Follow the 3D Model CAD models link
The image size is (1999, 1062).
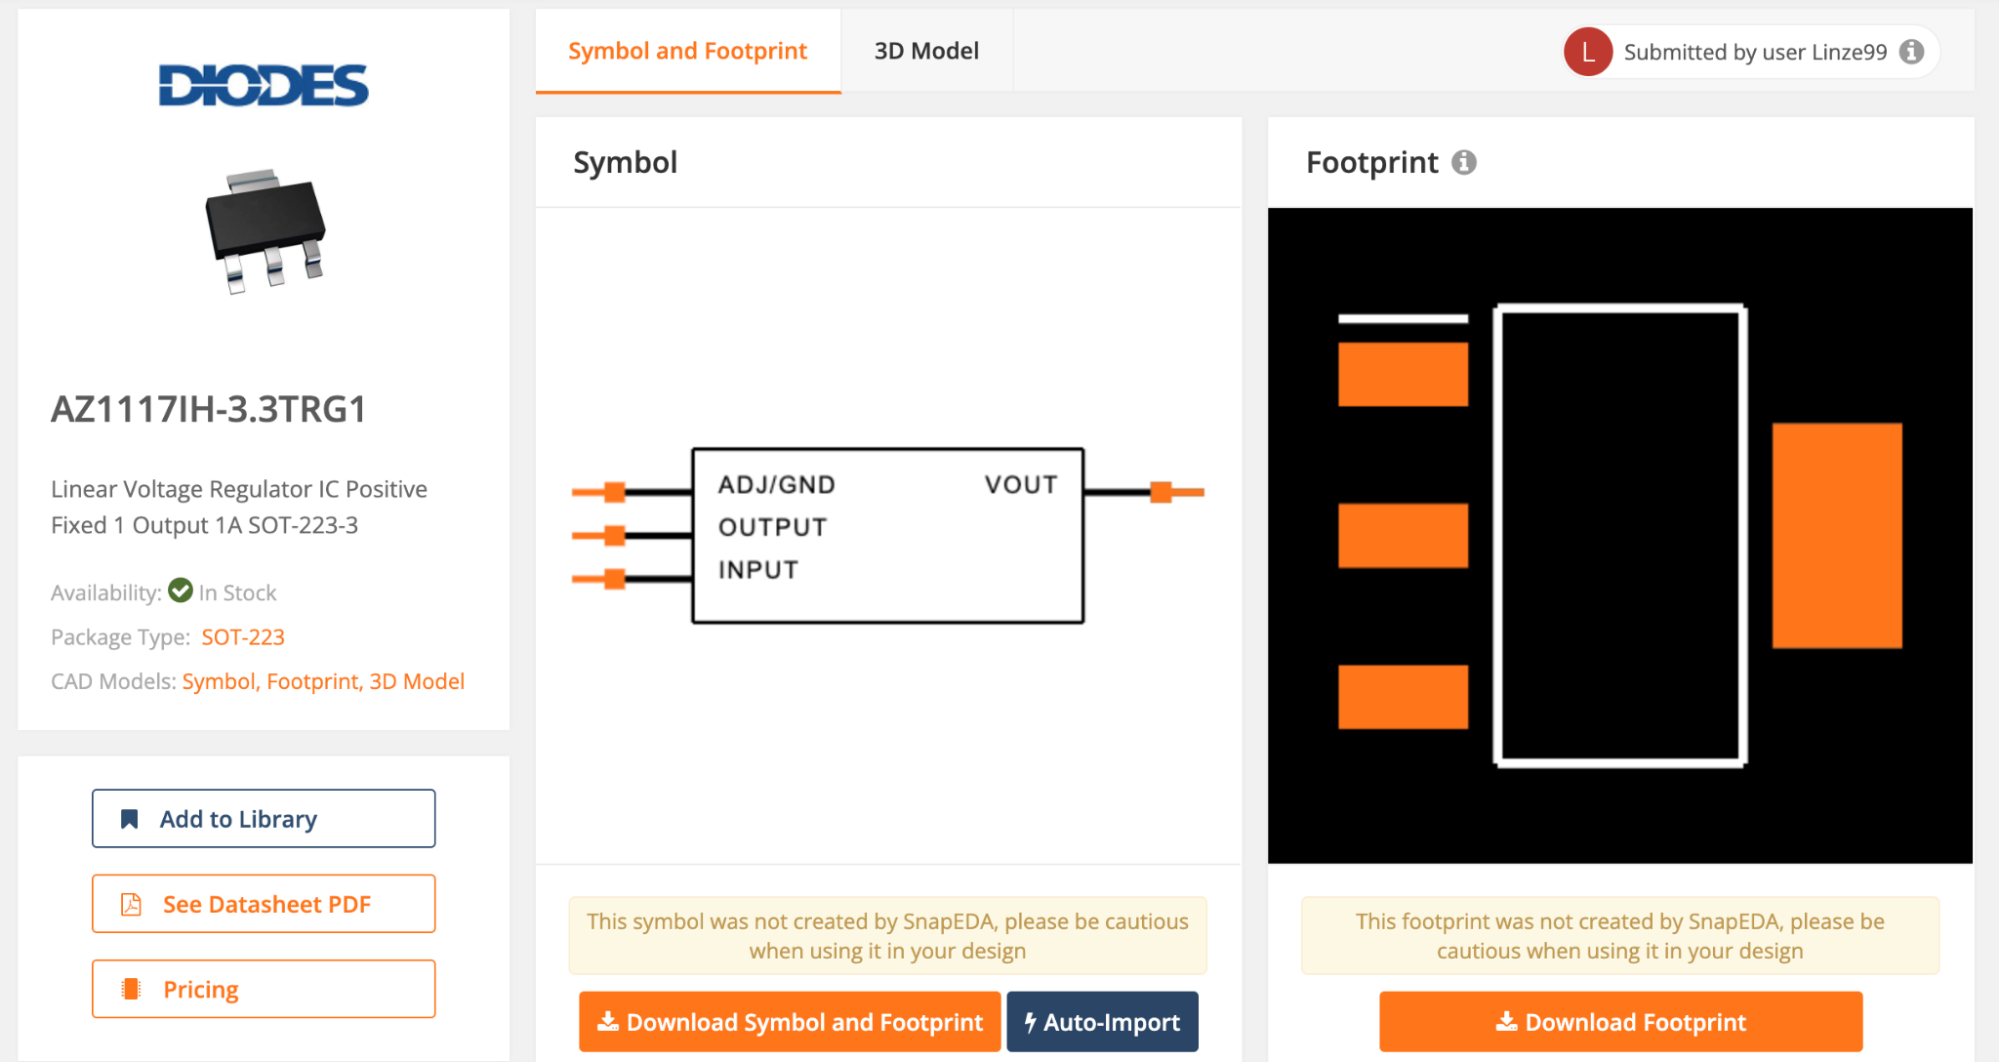click(417, 681)
